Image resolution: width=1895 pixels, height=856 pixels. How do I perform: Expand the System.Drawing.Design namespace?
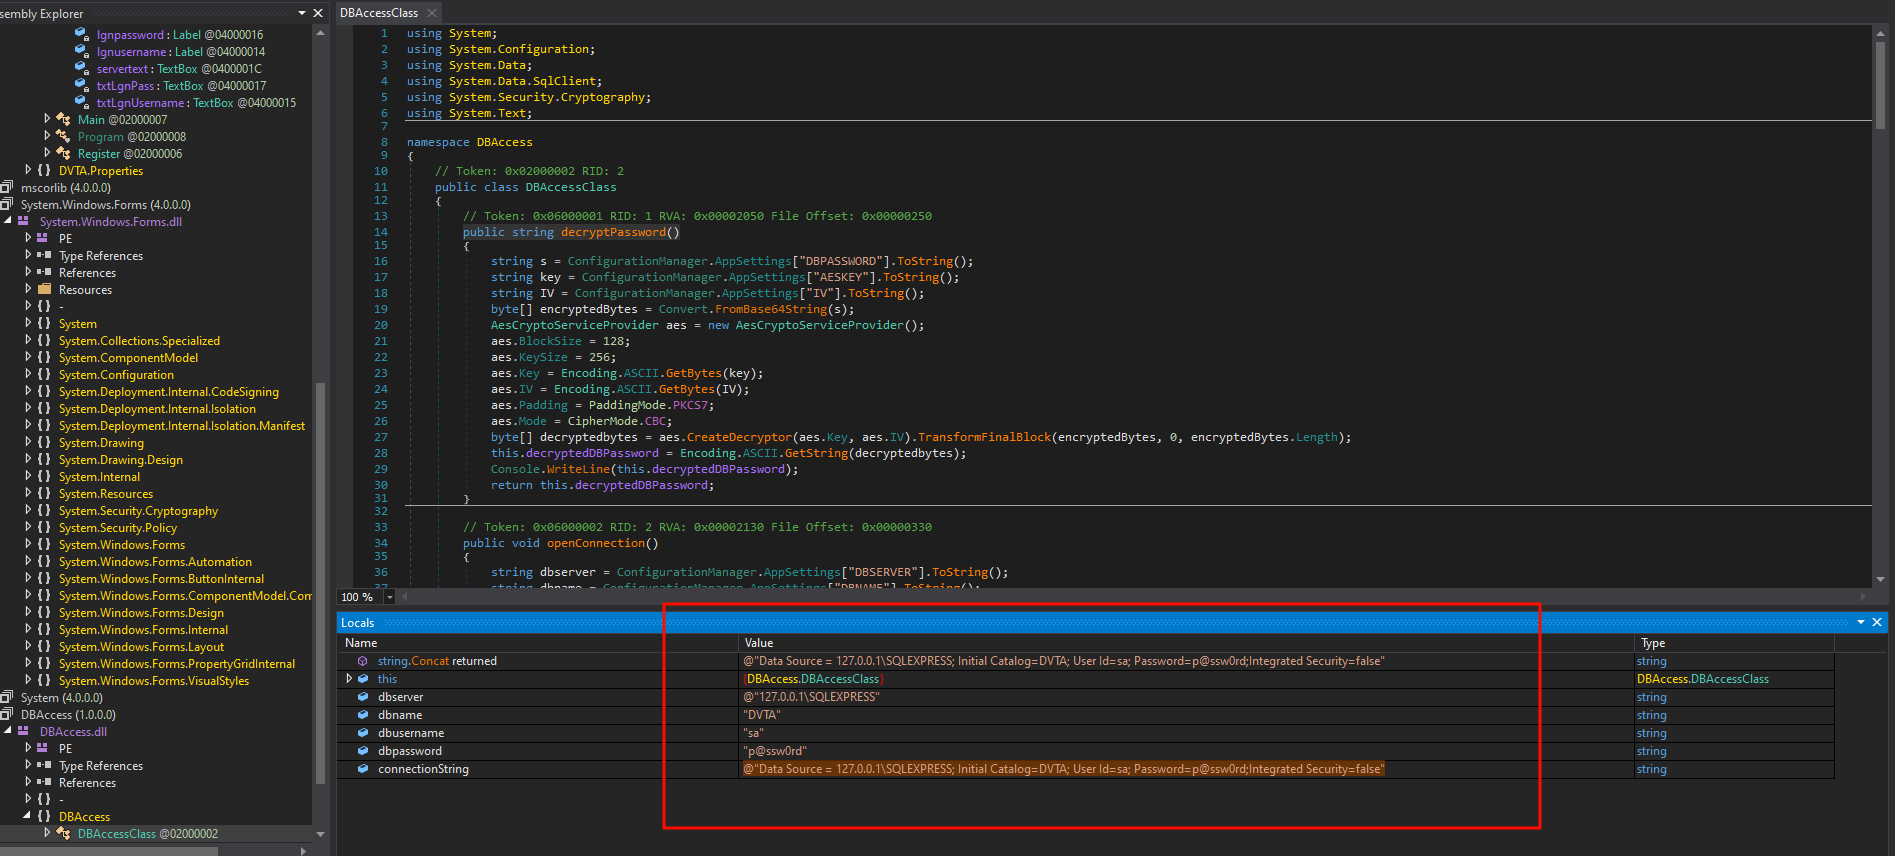[x=28, y=459]
